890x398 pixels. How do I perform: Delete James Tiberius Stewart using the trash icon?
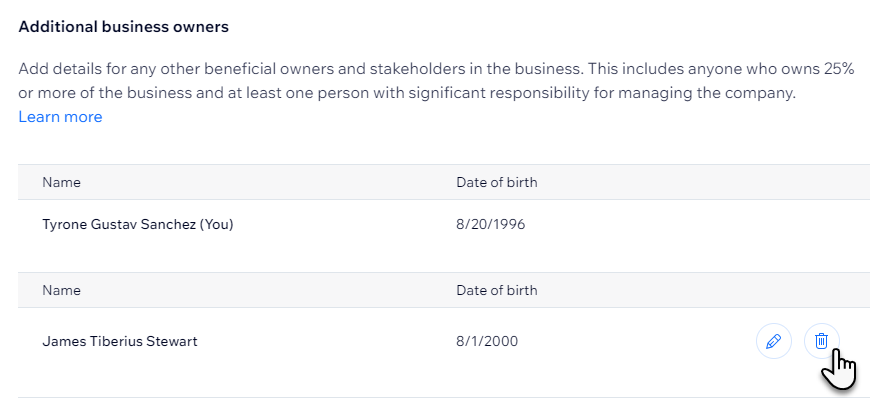(x=821, y=341)
